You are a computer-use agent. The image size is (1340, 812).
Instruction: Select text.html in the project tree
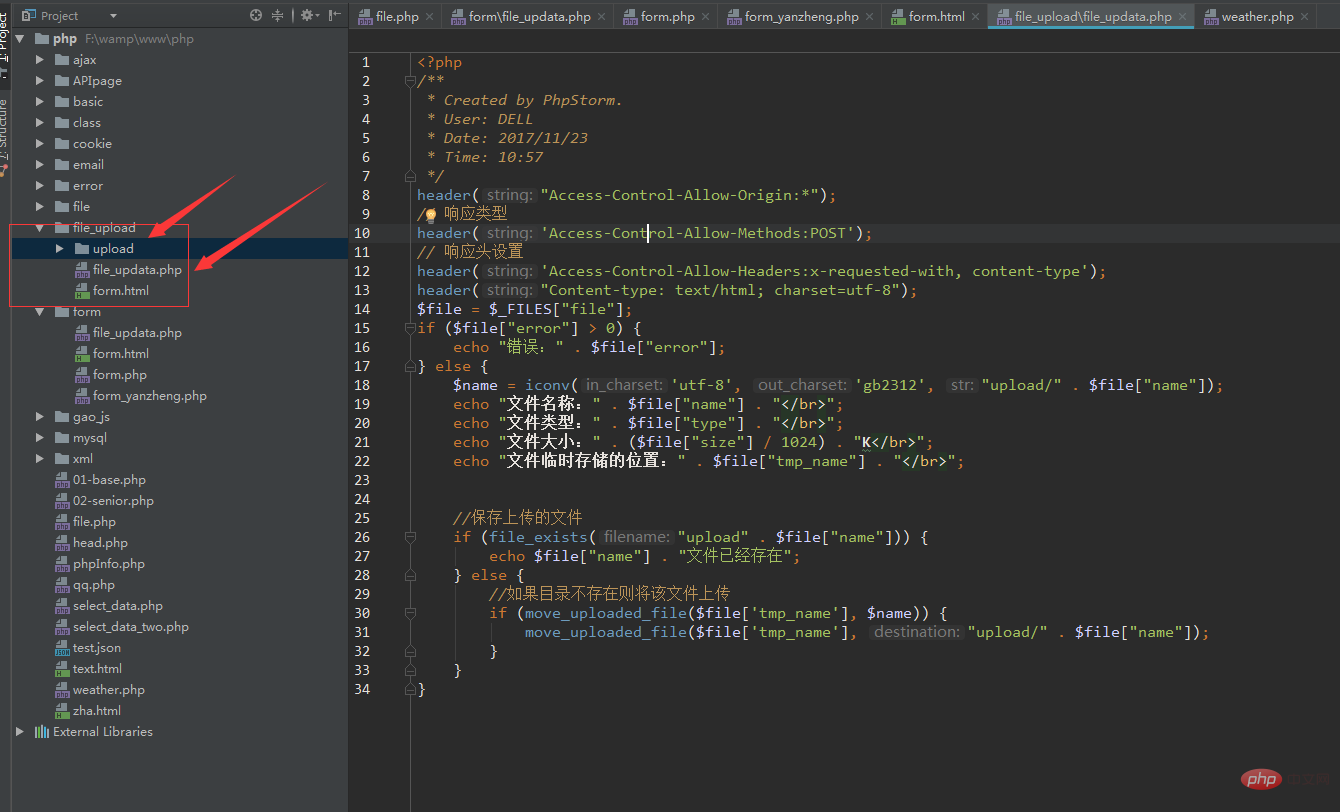[88, 669]
